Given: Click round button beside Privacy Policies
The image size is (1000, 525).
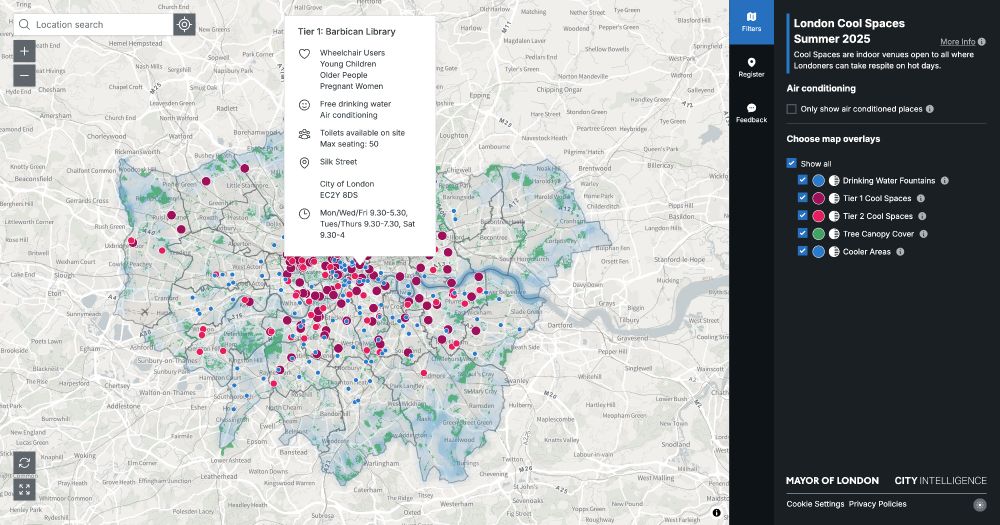Looking at the screenshot, I should [x=980, y=505].
